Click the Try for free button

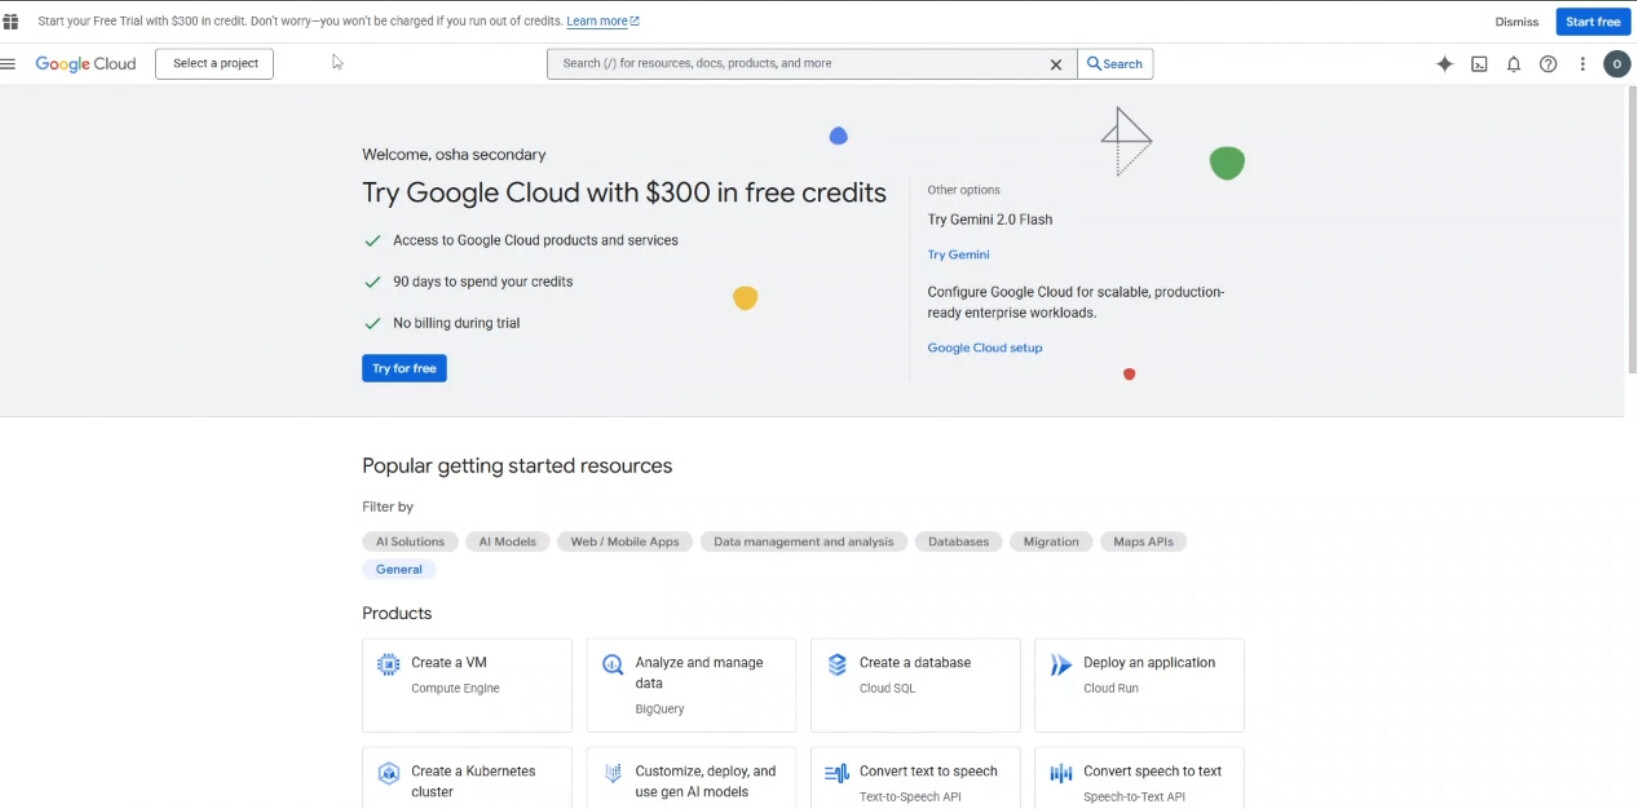pyautogui.click(x=404, y=368)
